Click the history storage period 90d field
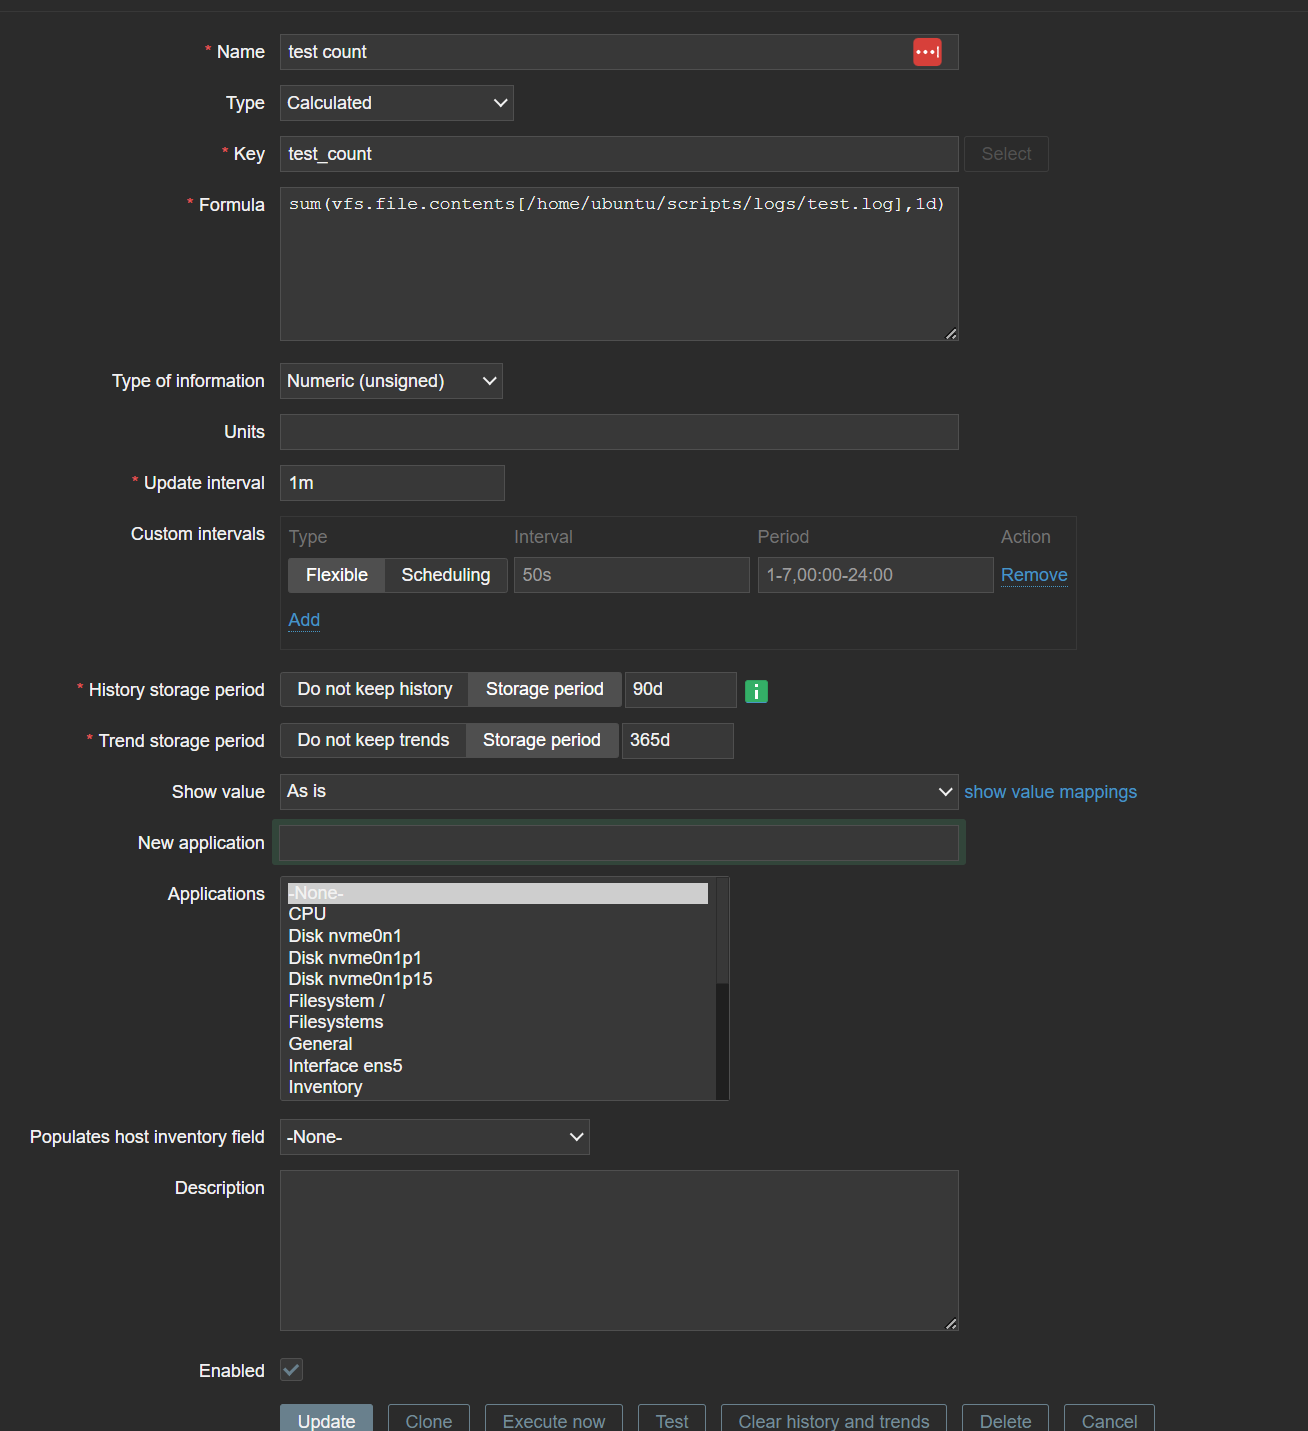This screenshot has height=1431, width=1308. 681,689
